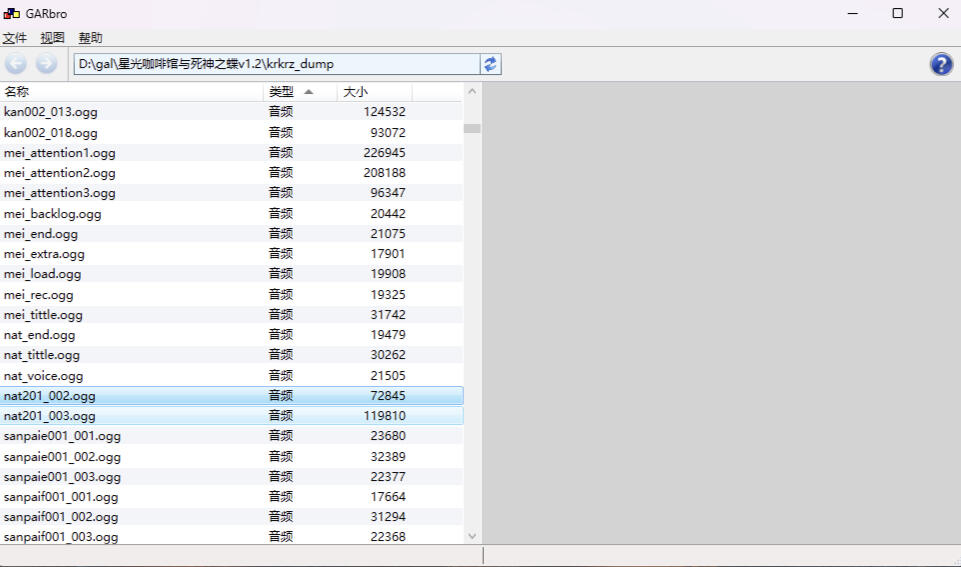Sort by the 大小 column header
Screen dimensions: 961x567
(x=374, y=92)
